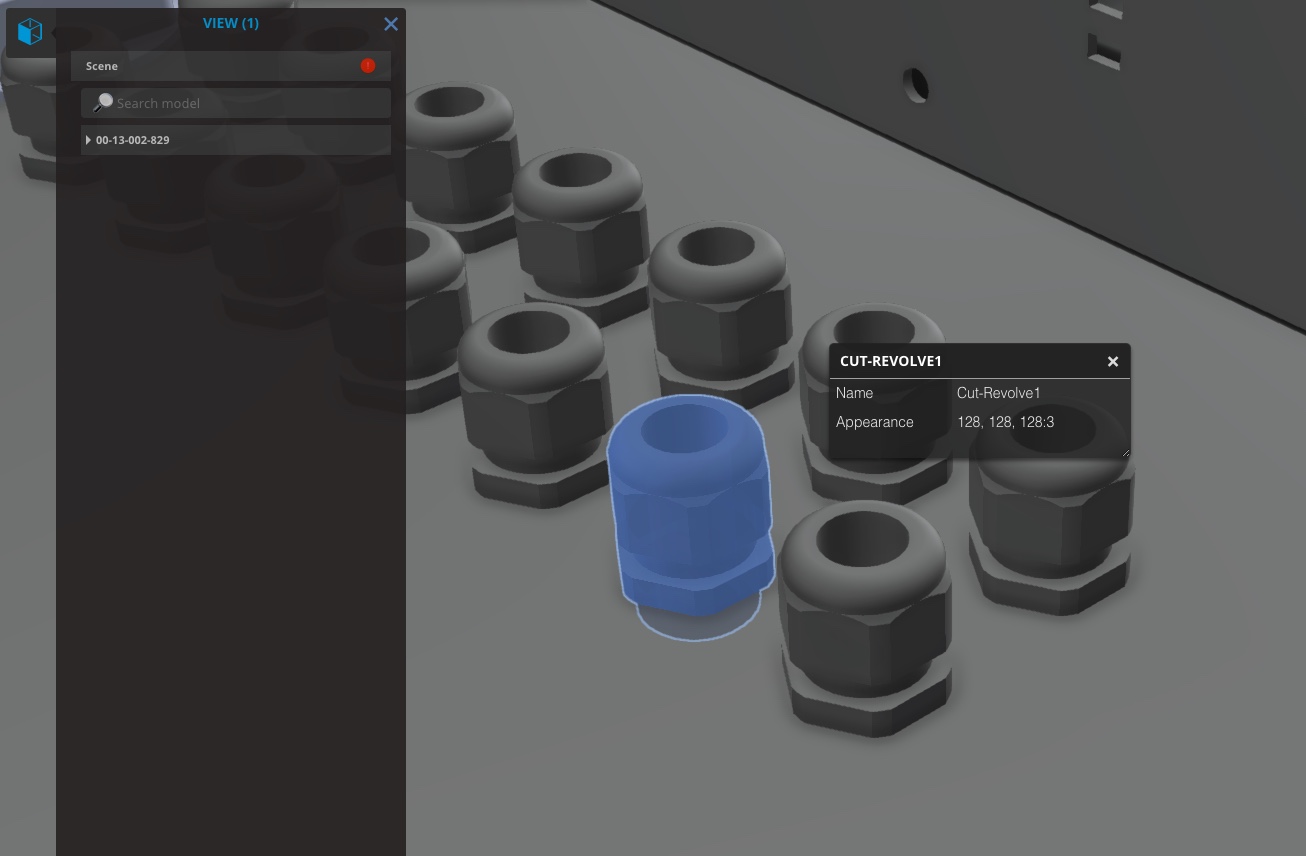
Task: Click the Cut-Revolve1 name value
Action: 998,393
